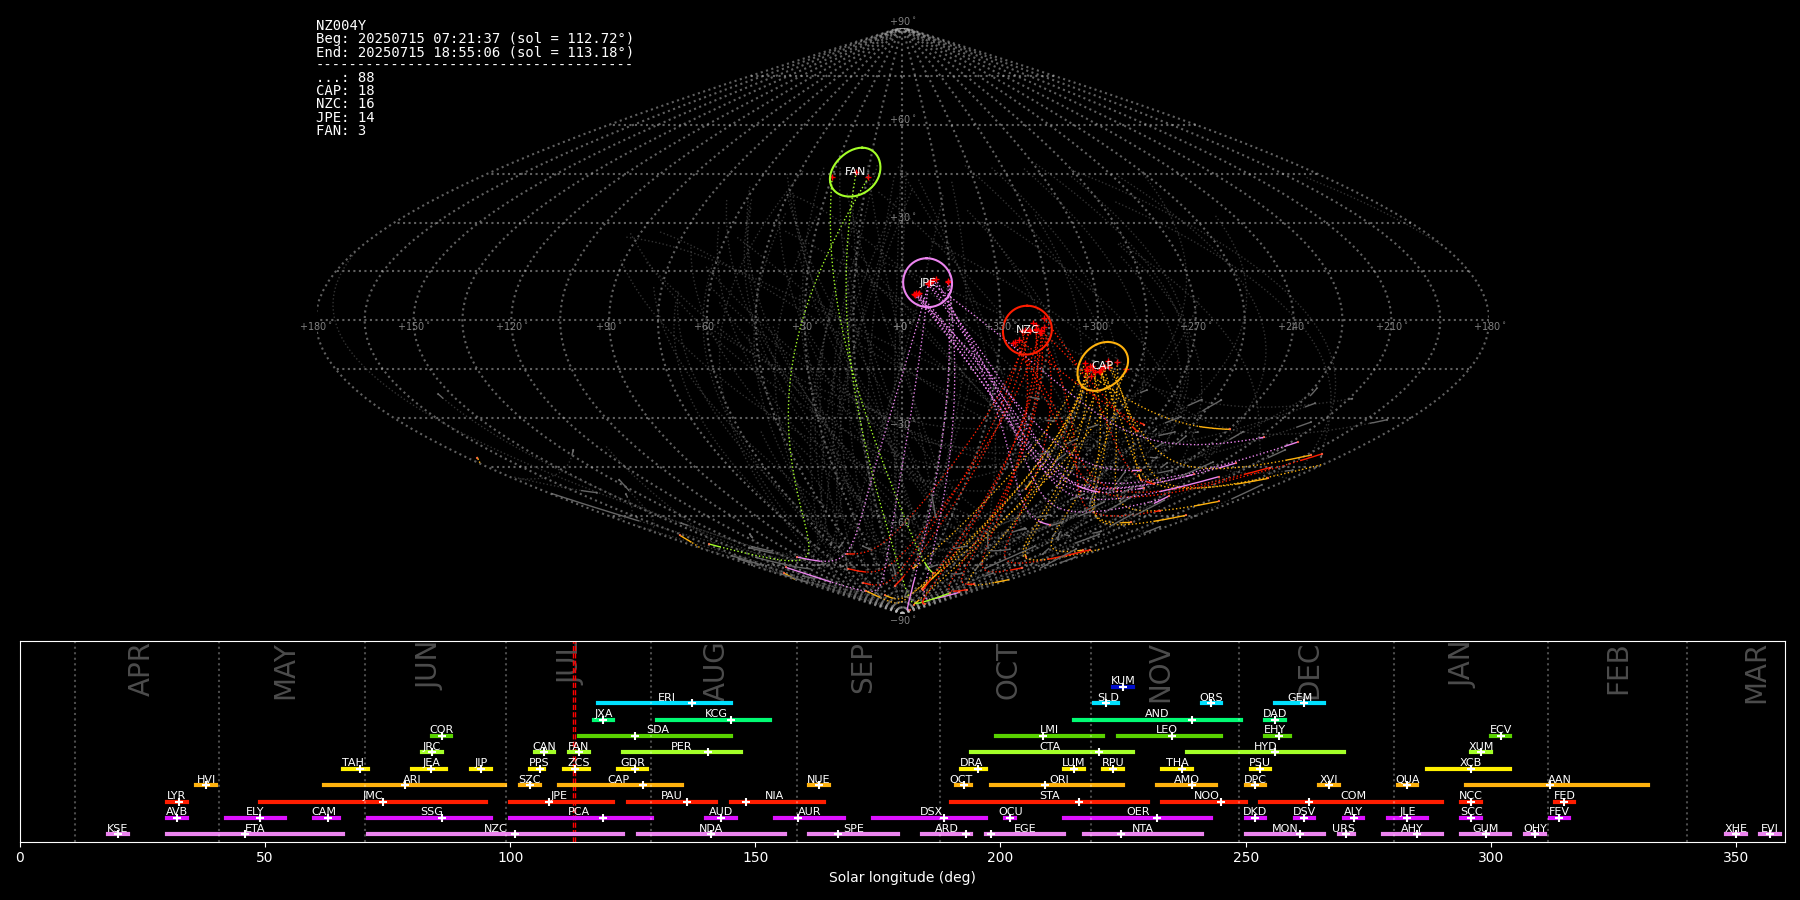Click the 200 tick on solar longitude axis
The image size is (1800, 900).
click(x=1000, y=856)
